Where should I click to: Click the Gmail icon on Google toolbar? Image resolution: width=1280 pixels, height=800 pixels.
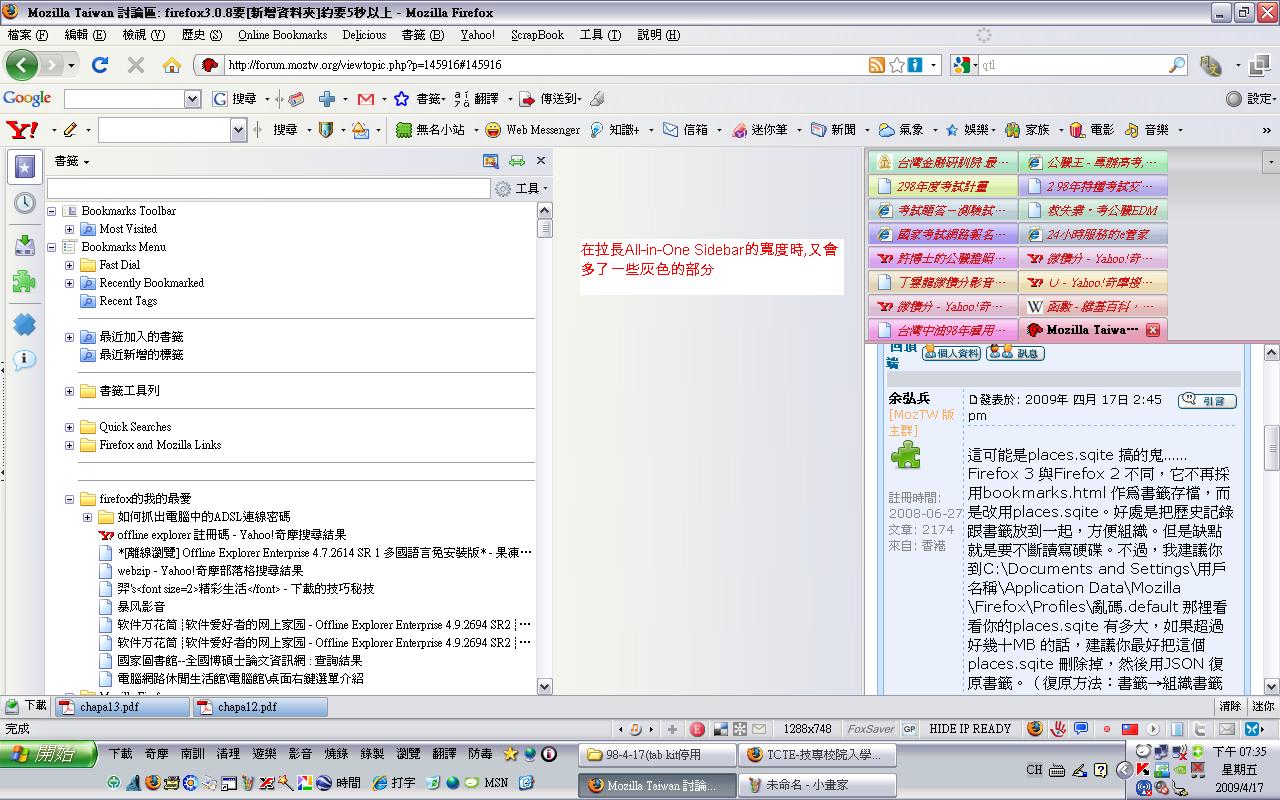click(x=365, y=99)
